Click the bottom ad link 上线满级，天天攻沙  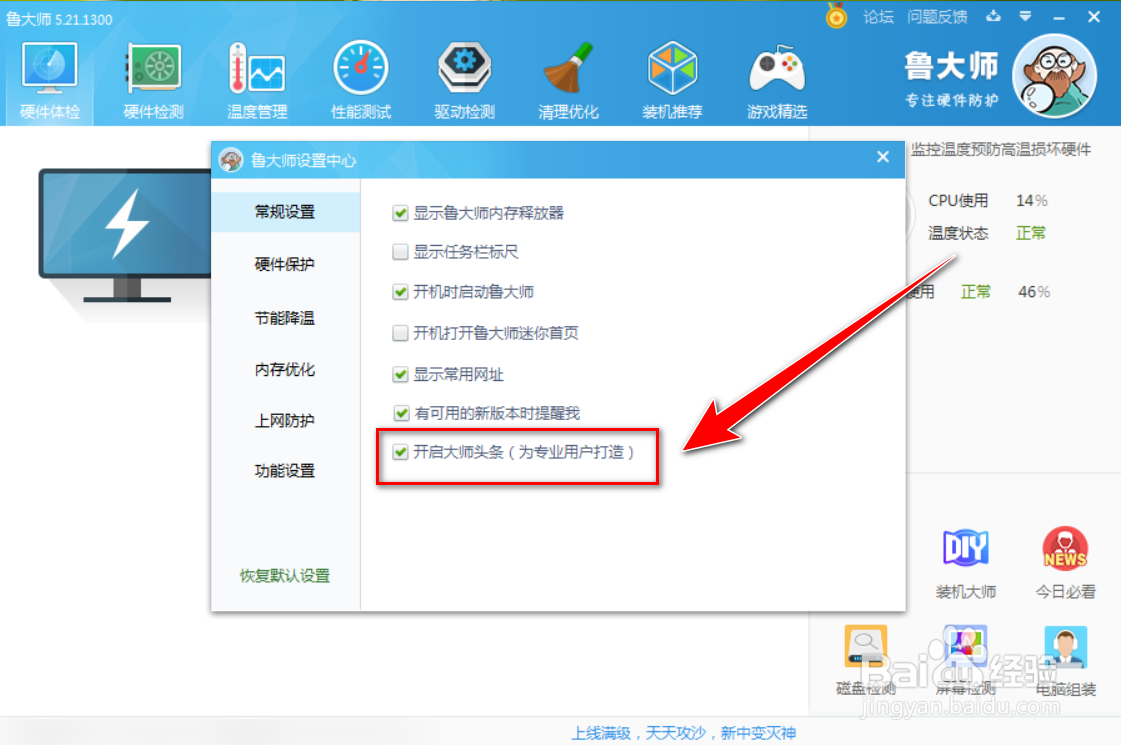683,733
